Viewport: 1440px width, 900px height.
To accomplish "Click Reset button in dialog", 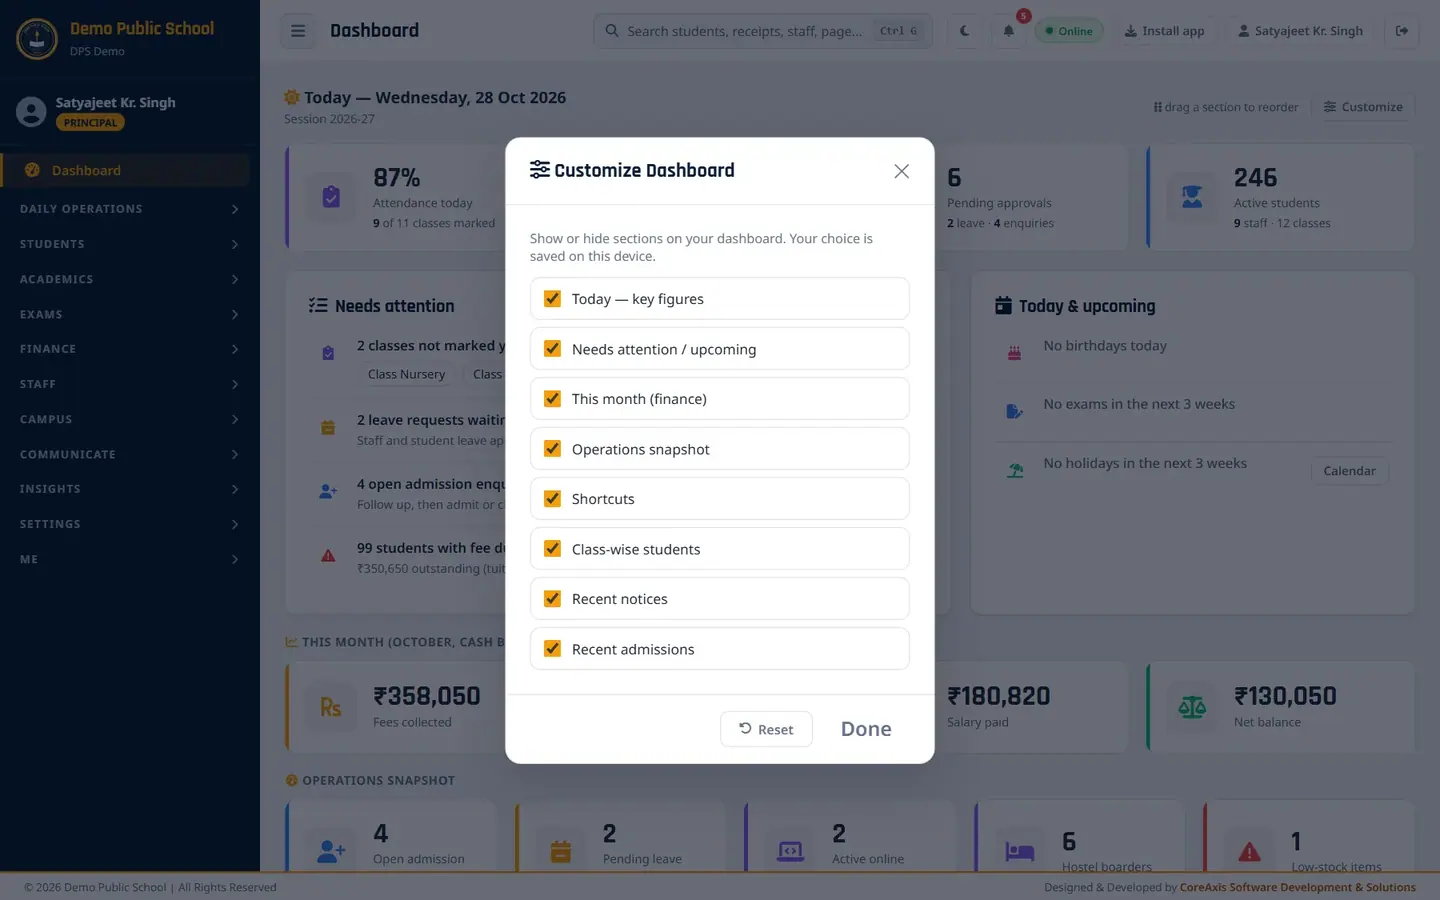I will pyautogui.click(x=766, y=729).
